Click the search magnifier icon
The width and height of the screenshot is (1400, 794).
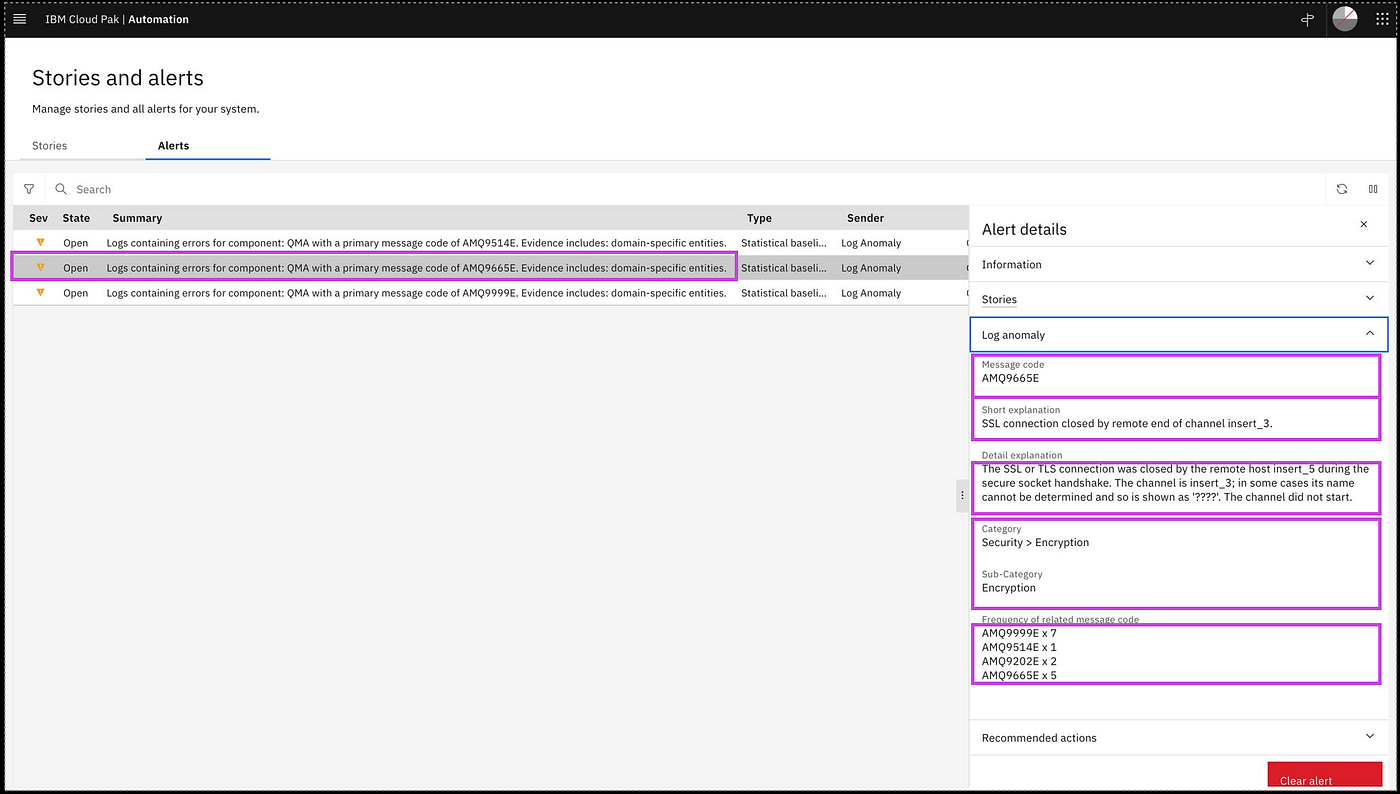[x=60, y=189]
